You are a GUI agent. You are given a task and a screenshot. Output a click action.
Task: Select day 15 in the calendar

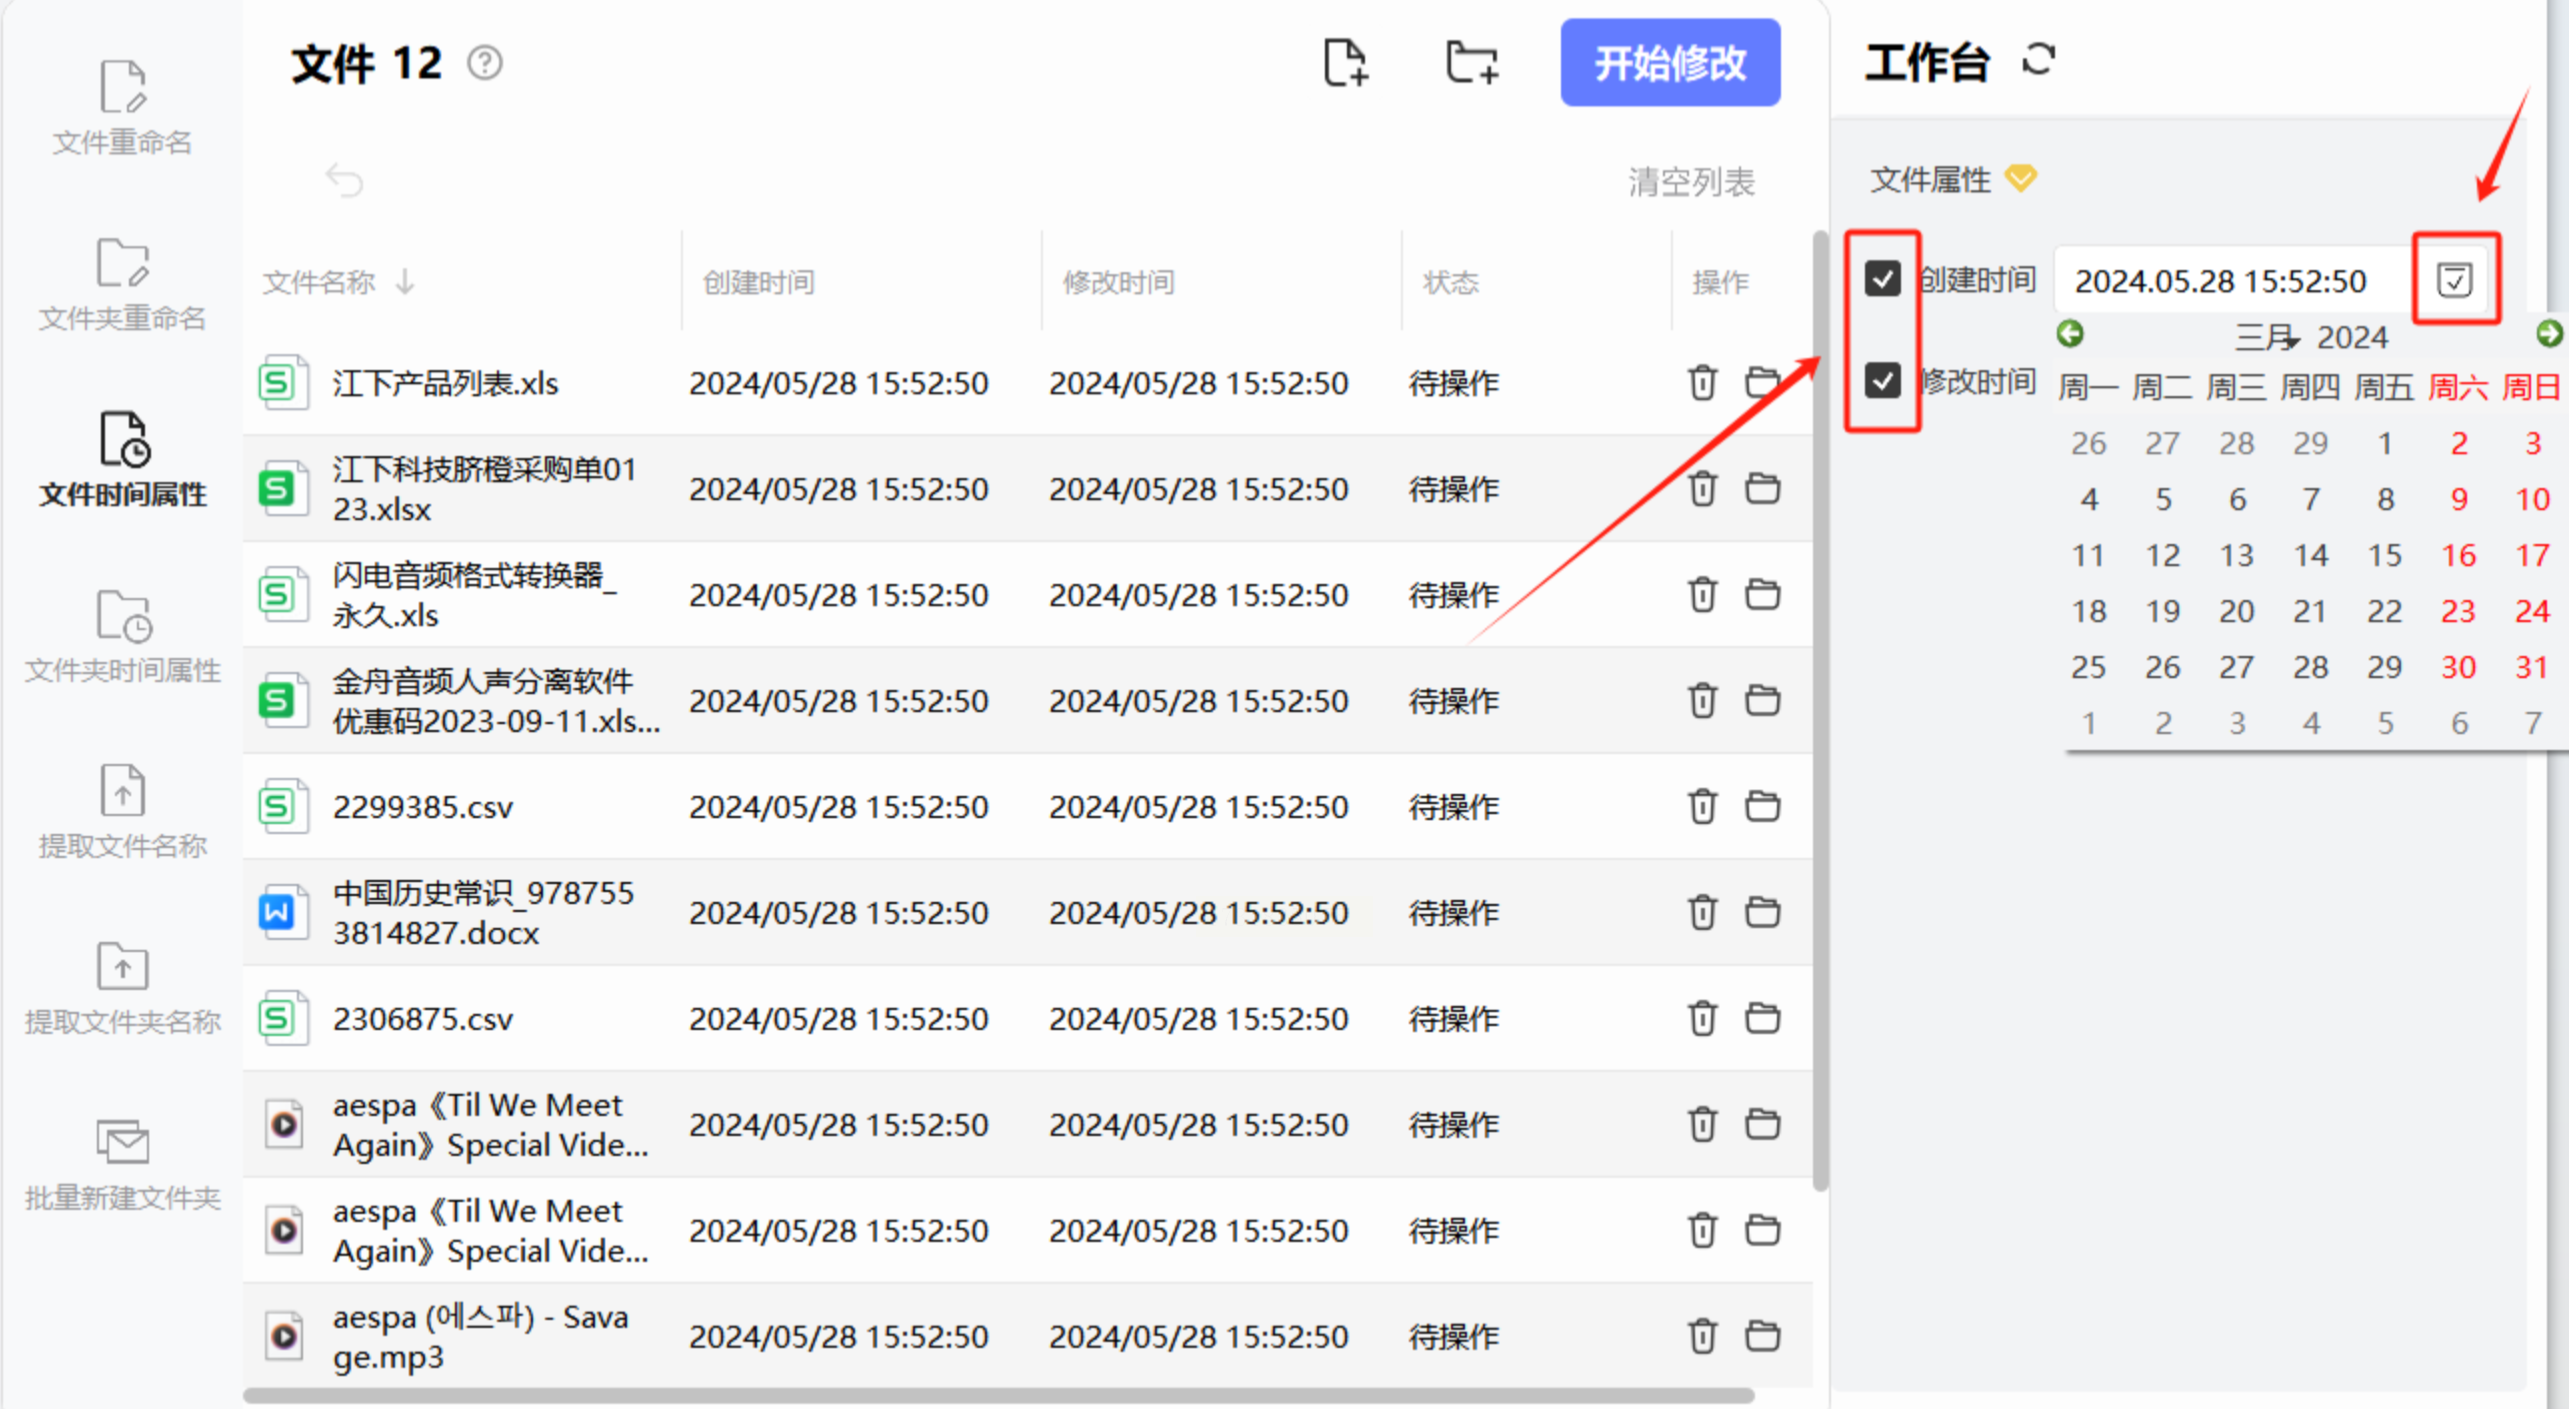tap(2385, 555)
